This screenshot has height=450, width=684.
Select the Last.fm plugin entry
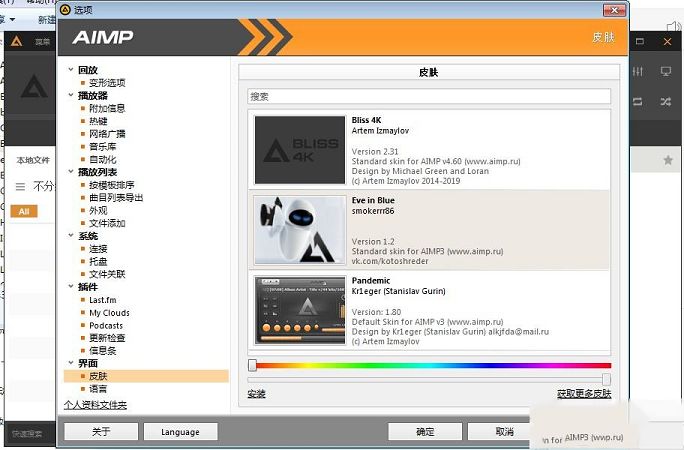point(103,300)
